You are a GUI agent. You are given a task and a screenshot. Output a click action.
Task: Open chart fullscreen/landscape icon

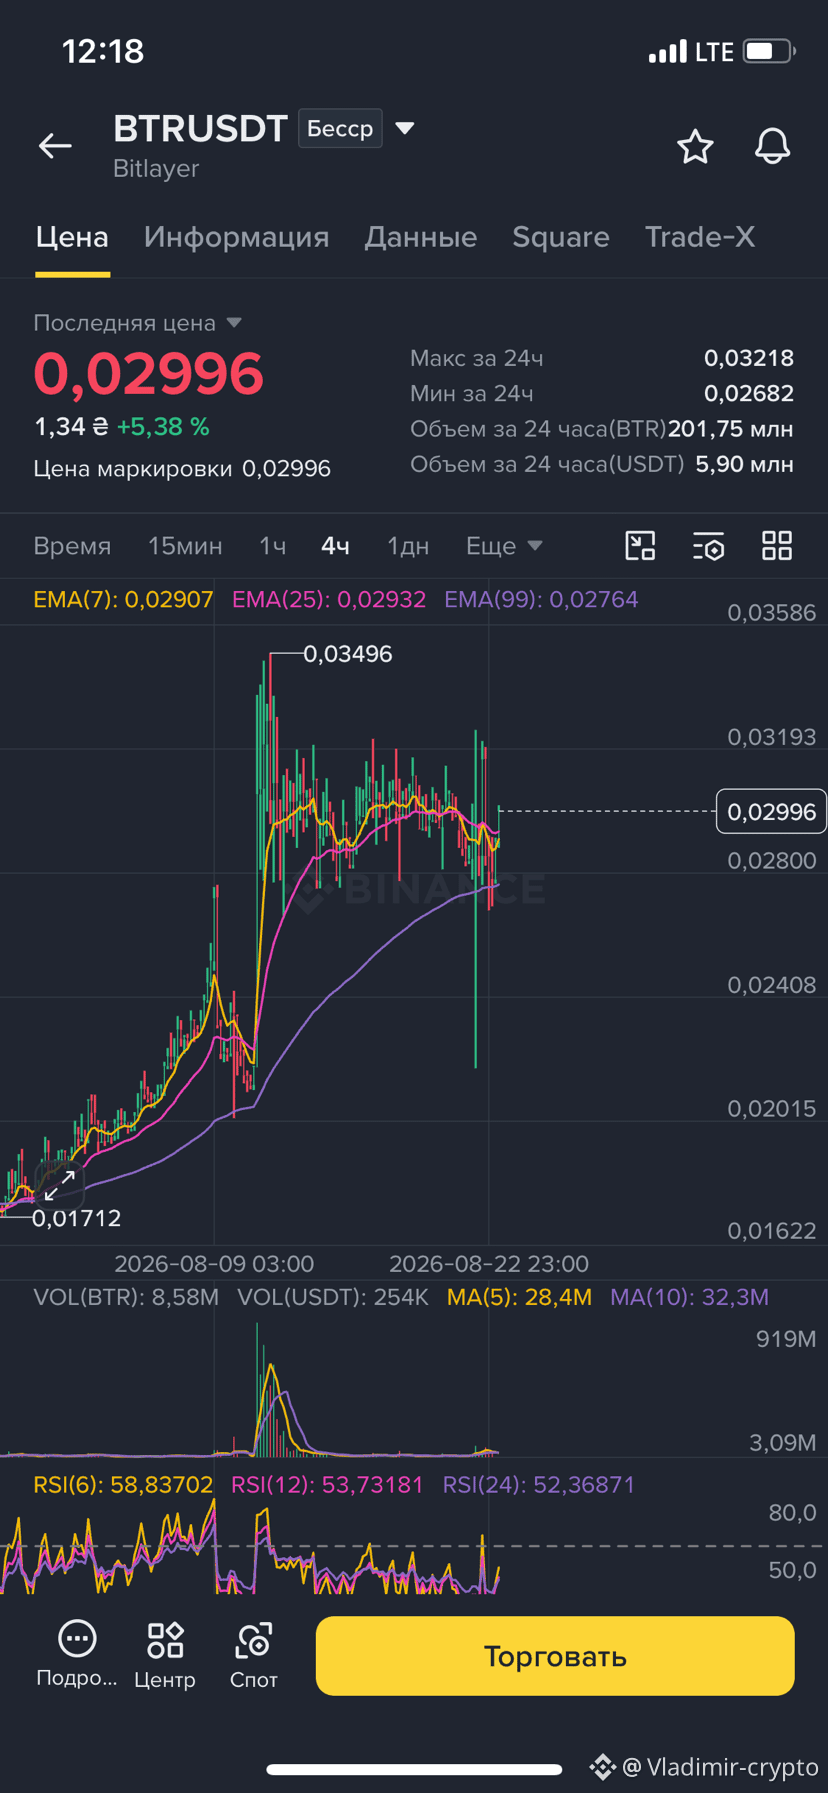tap(640, 545)
